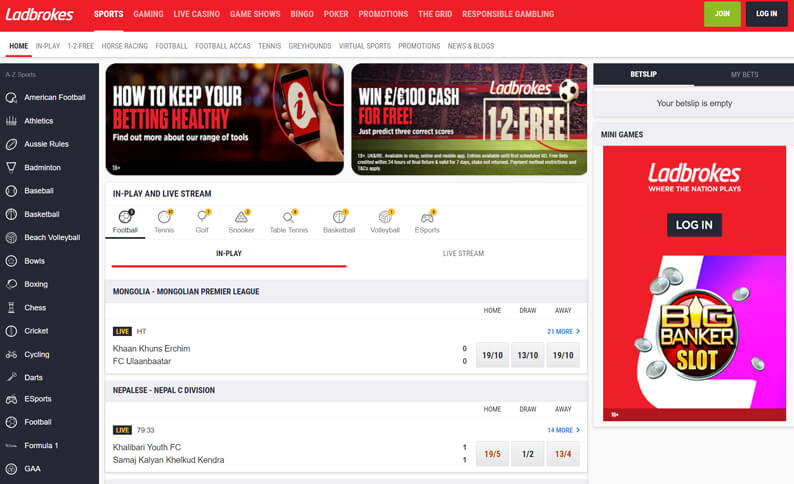
Task: Open the Win £/€100 Cash 1-2-Free banner
Action: click(469, 119)
